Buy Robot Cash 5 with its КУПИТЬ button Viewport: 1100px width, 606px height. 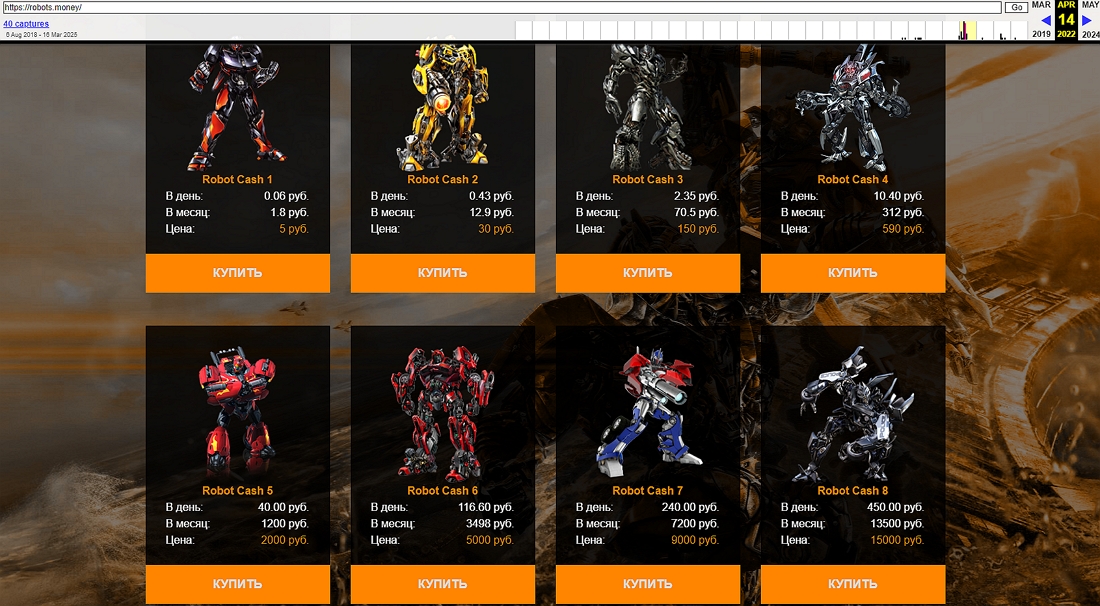(x=238, y=584)
